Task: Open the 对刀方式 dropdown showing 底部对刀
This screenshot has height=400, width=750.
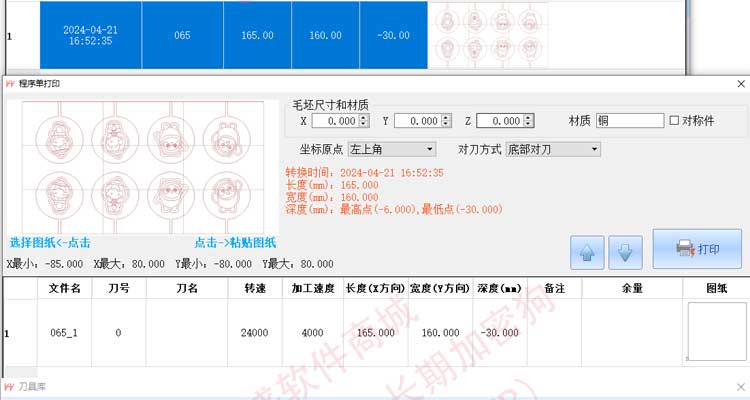Action: coord(552,149)
